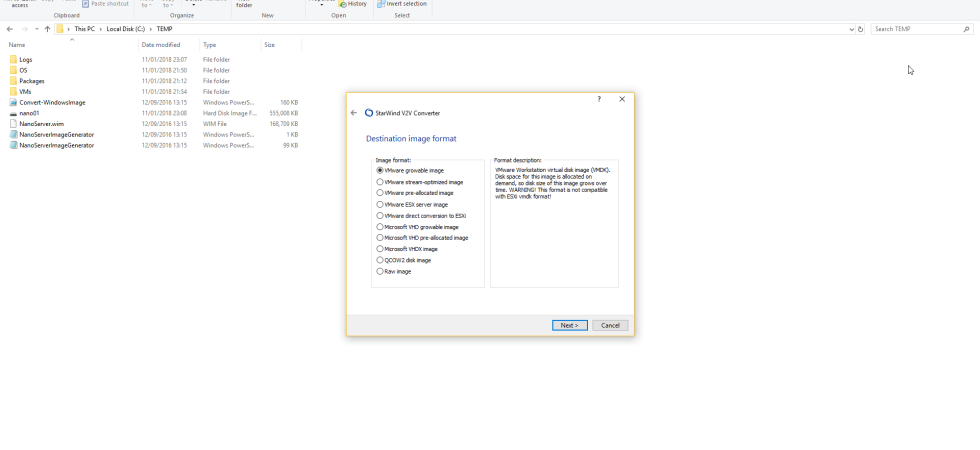
Task: Pick Microsoft VHD growable image option
Action: tap(417, 227)
